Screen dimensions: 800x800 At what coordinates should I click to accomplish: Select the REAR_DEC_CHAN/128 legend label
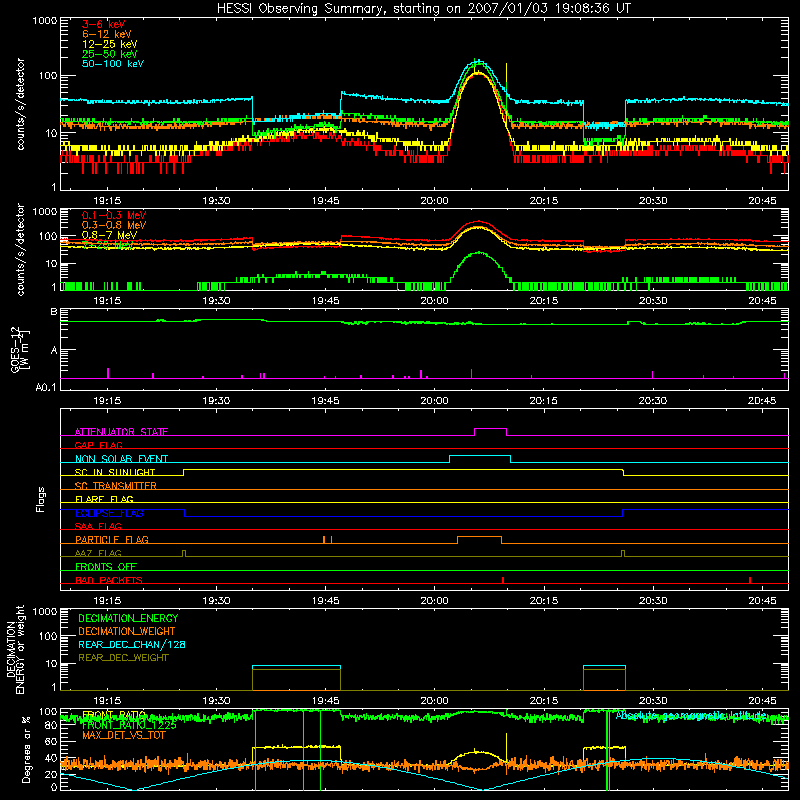[132, 644]
